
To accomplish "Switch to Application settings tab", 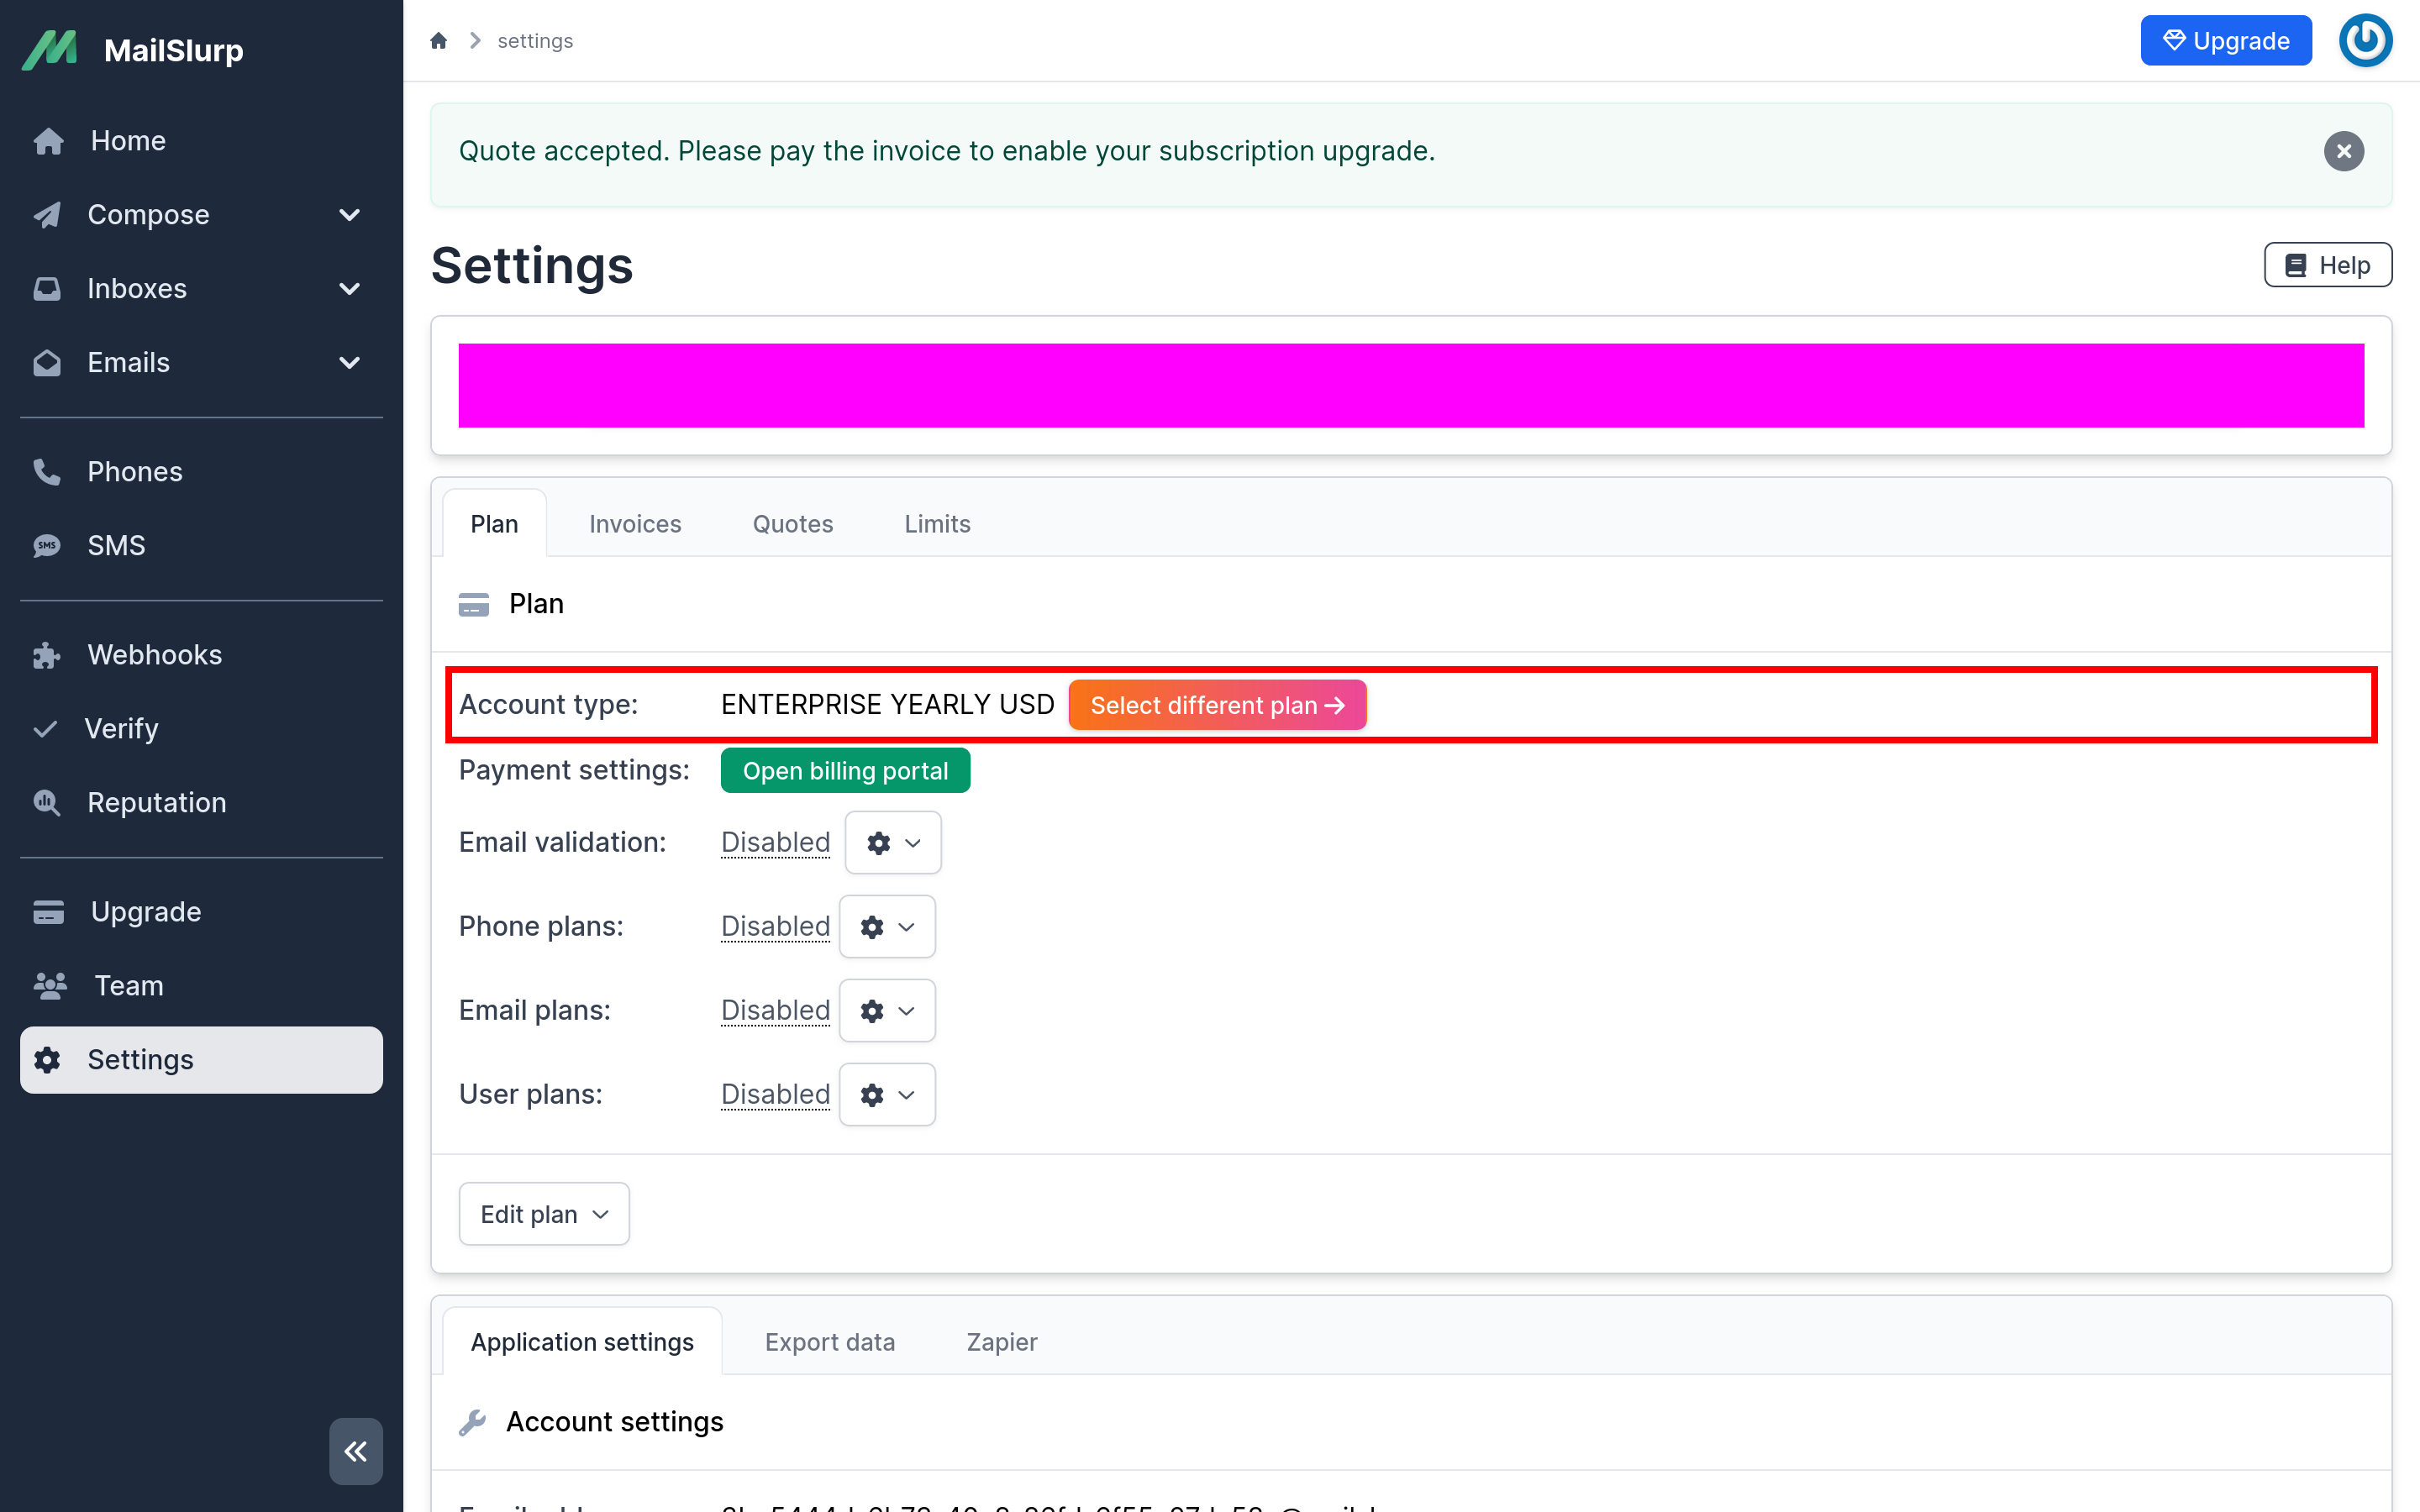I will 582,1342.
